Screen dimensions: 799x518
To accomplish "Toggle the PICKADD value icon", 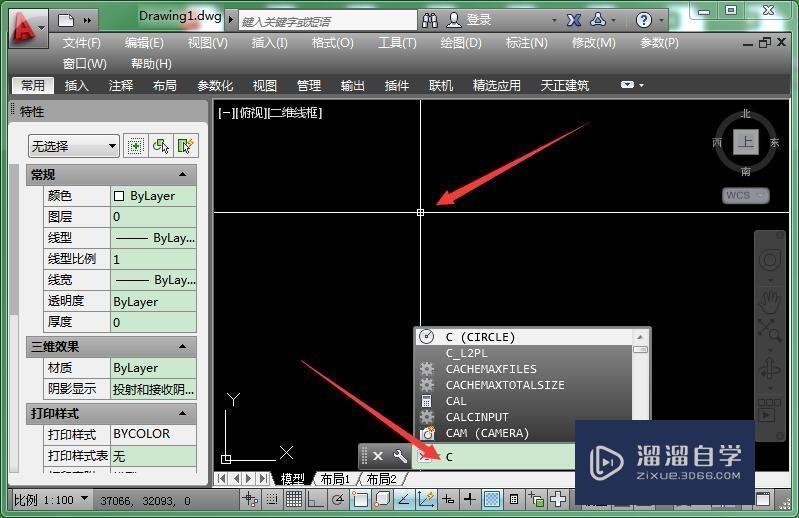I will tap(135, 147).
